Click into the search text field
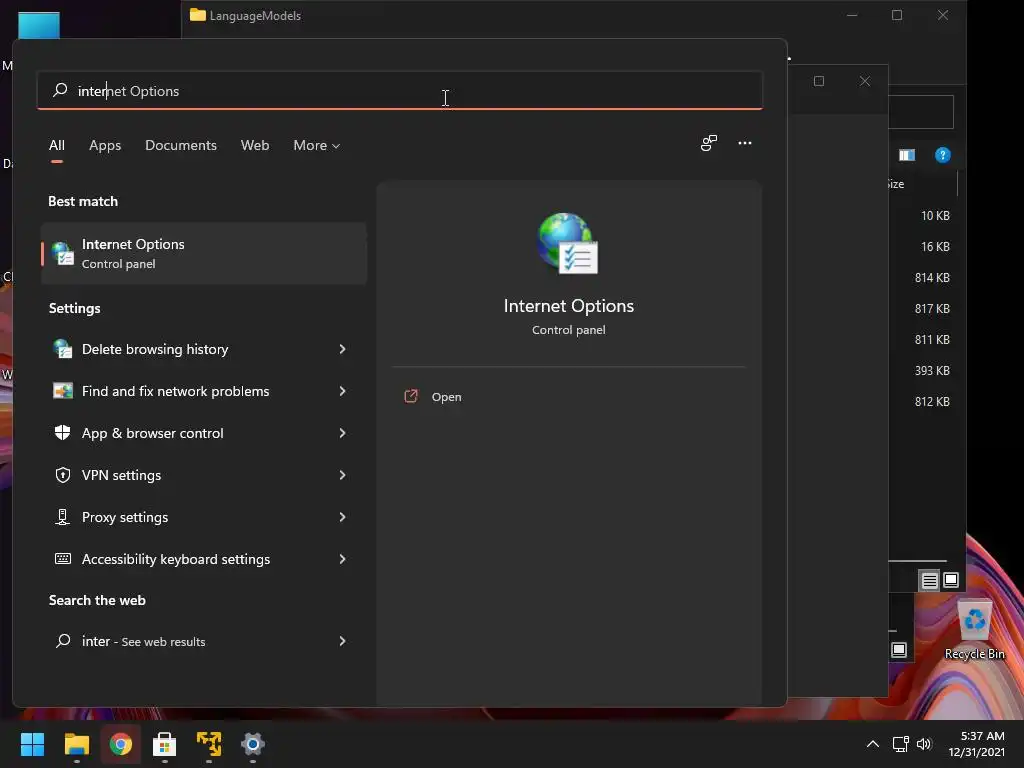The height and width of the screenshot is (768, 1024). click(x=400, y=90)
